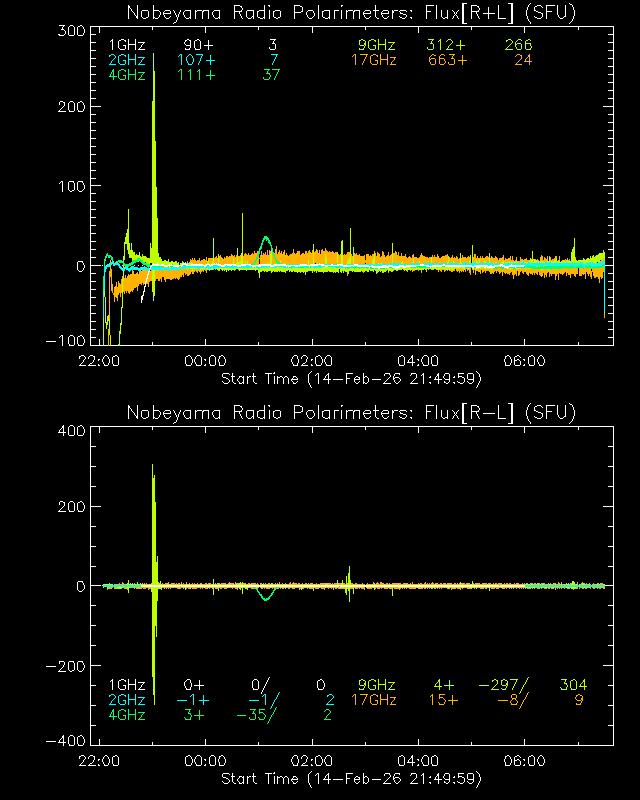Click the green 4GHz bump in top plot
This screenshot has width=640, height=800.
pyautogui.click(x=265, y=242)
